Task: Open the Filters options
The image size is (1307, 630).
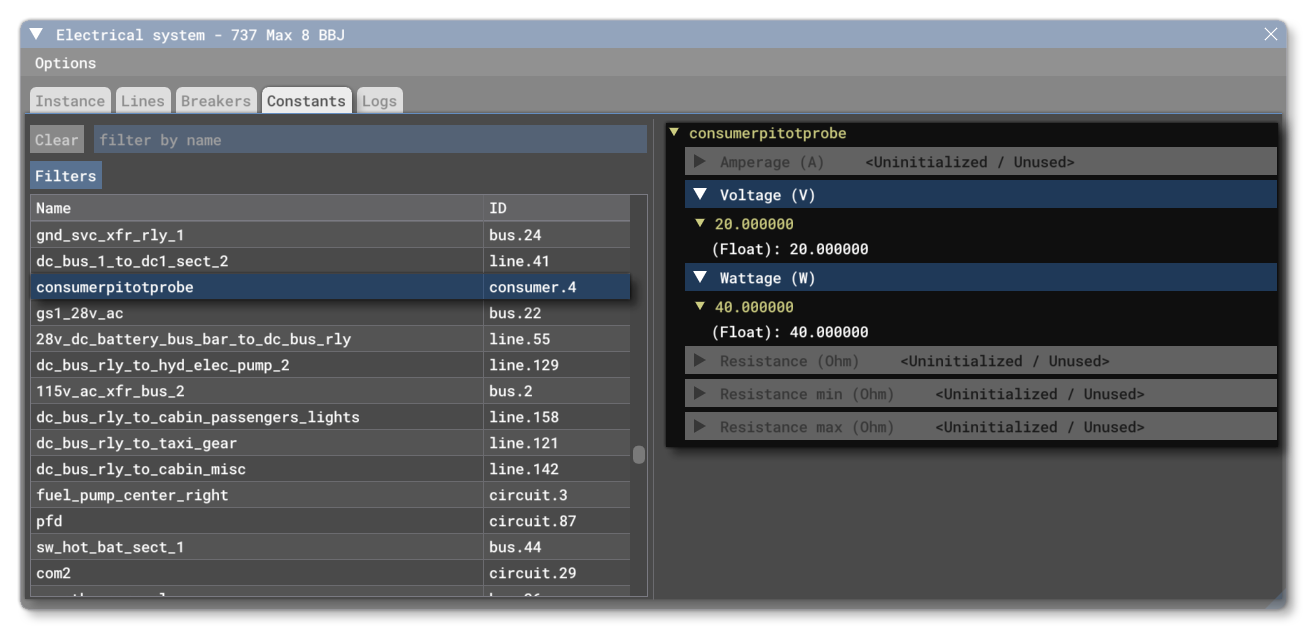Action: (x=65, y=175)
